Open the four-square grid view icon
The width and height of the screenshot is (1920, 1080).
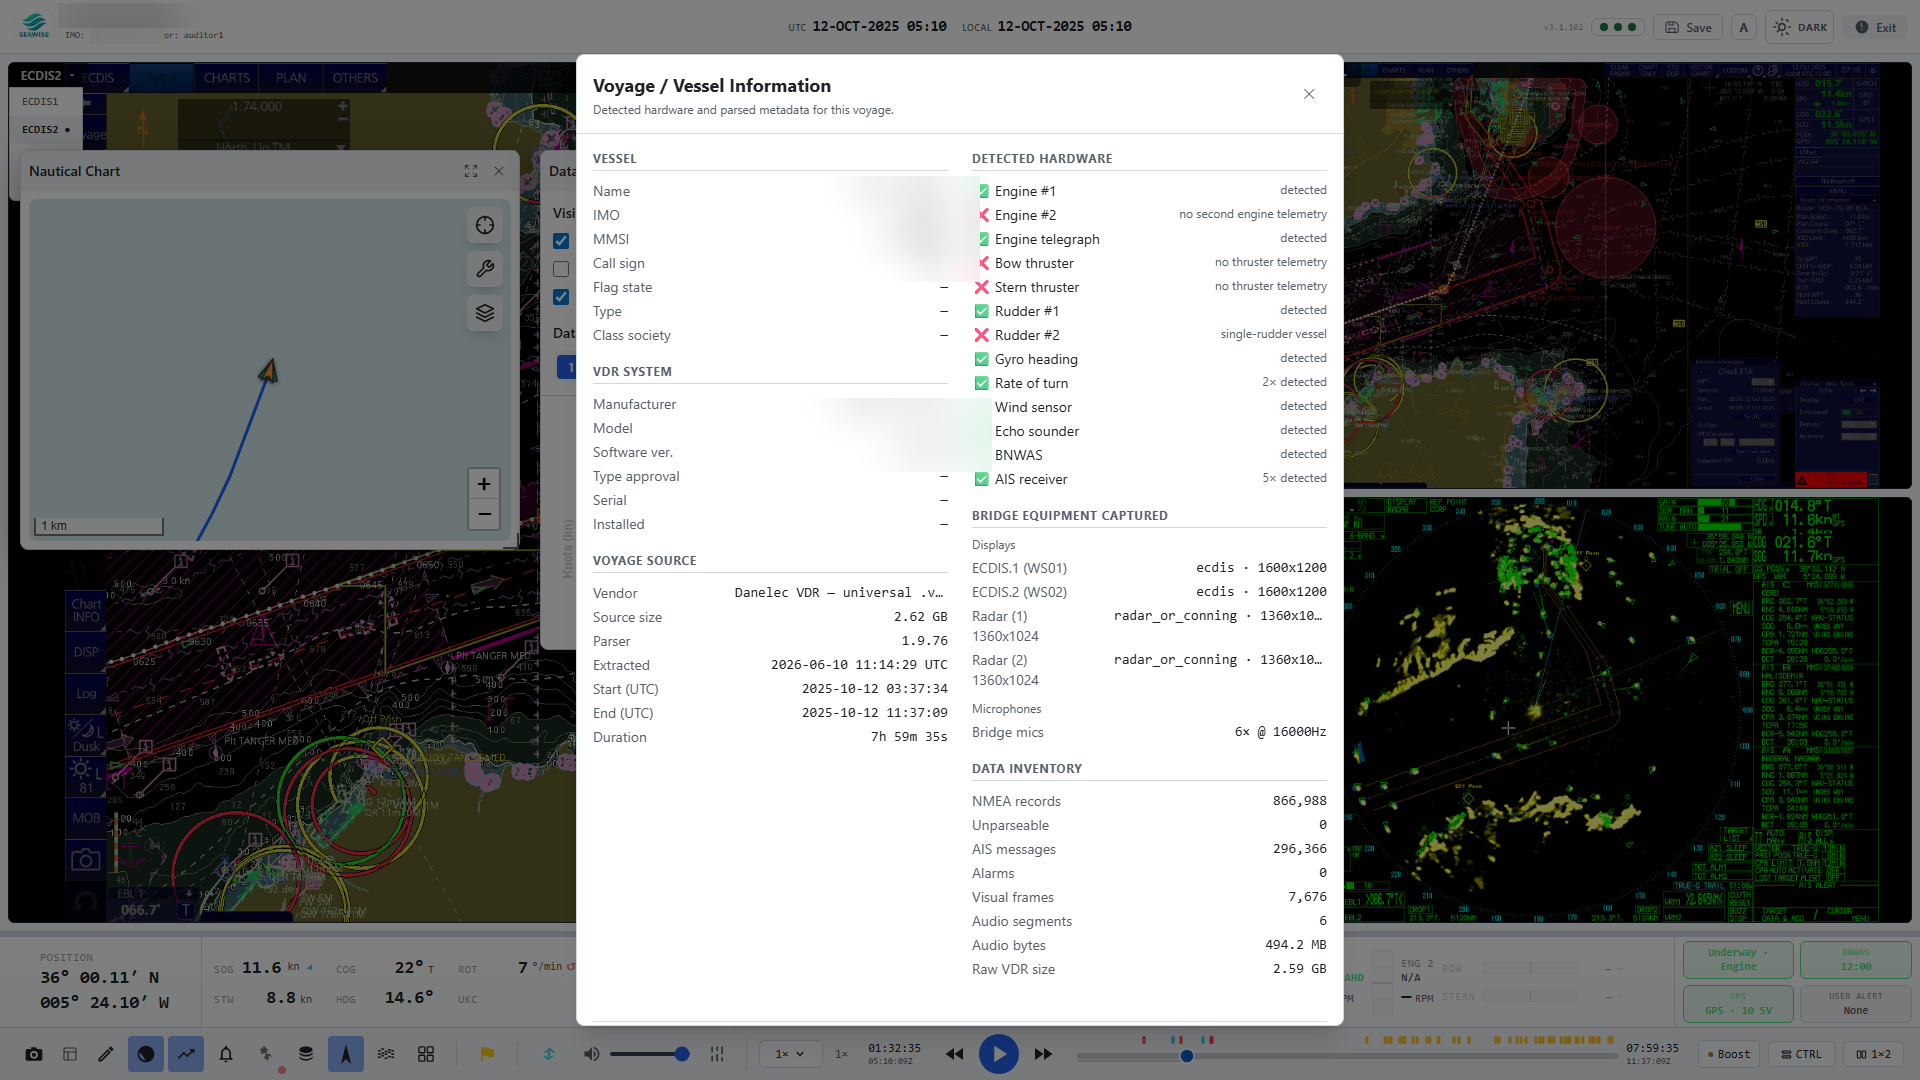(426, 1054)
